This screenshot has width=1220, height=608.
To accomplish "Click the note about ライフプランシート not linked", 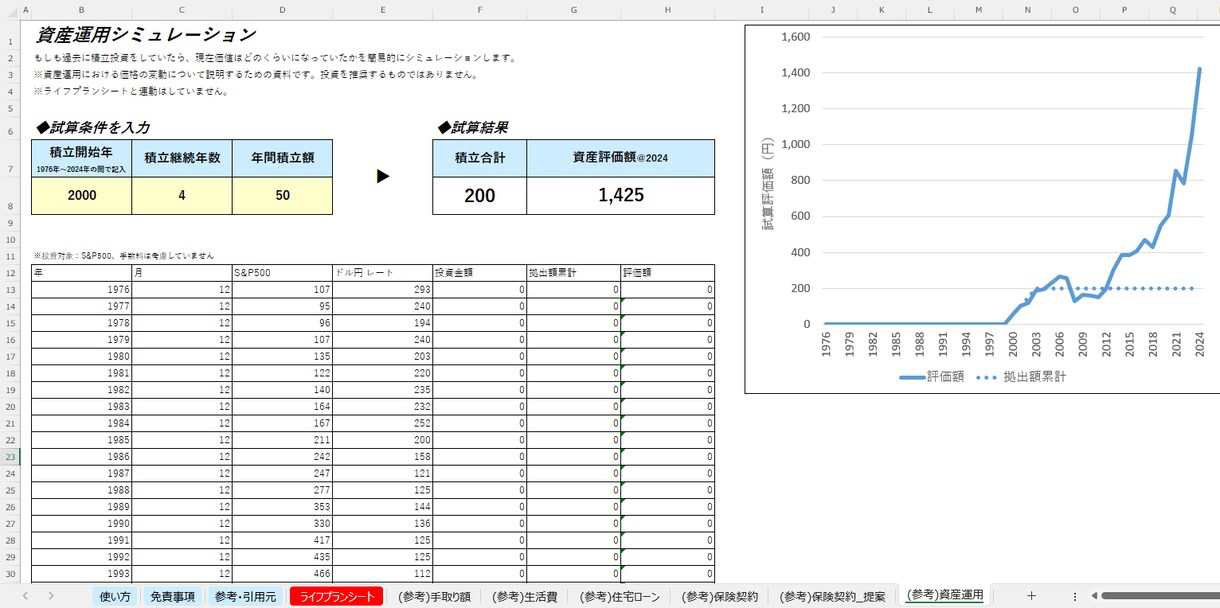I will tap(131, 91).
